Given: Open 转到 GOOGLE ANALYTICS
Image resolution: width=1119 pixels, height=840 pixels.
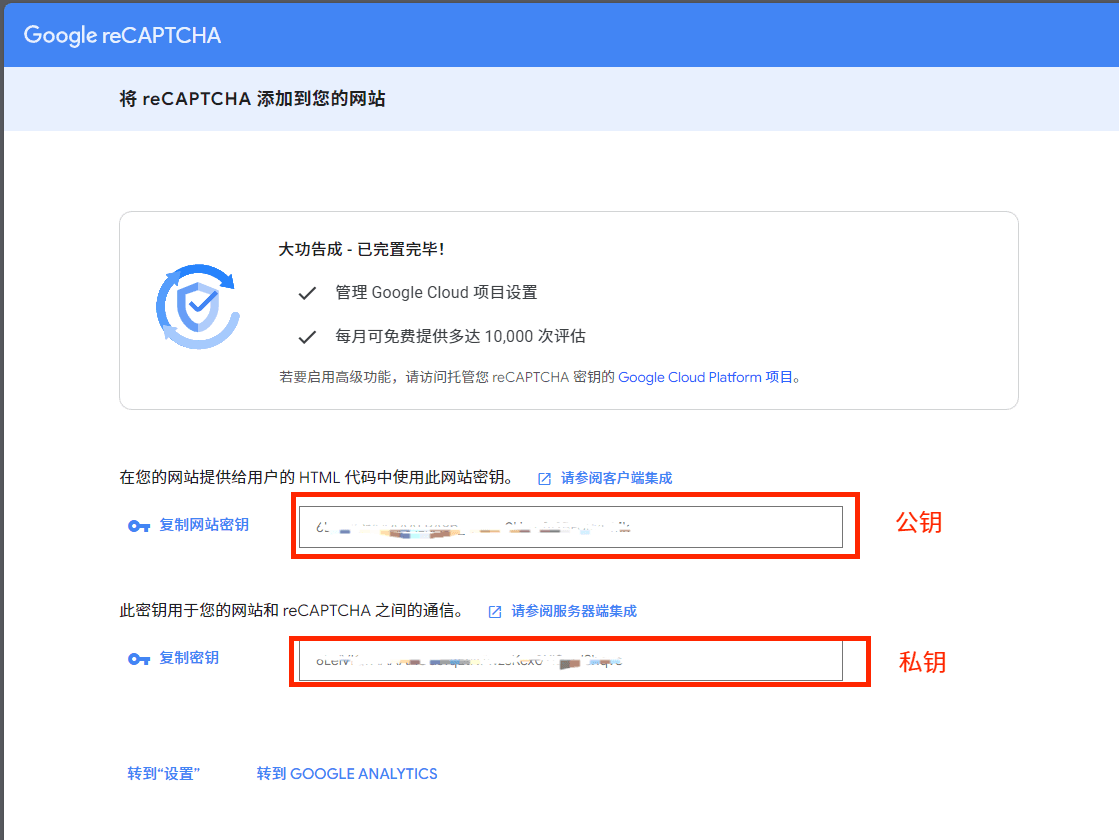Looking at the screenshot, I should pyautogui.click(x=347, y=774).
